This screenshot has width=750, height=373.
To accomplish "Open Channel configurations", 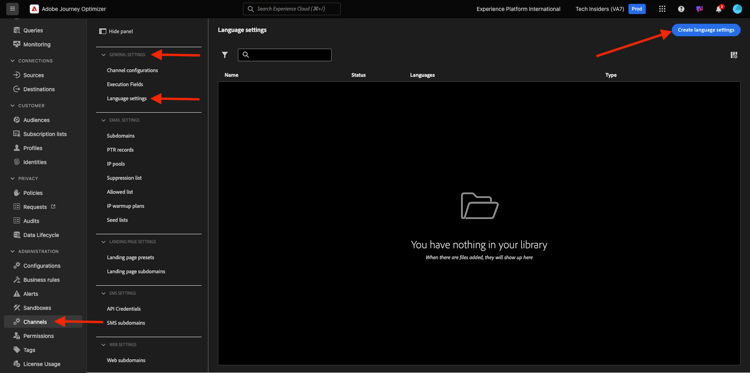I will [x=132, y=70].
